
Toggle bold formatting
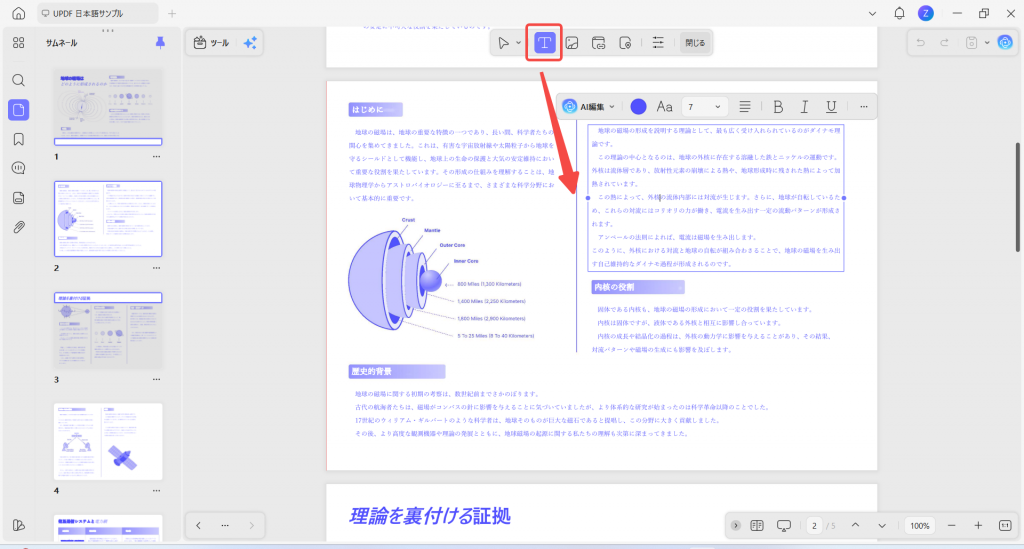pos(778,106)
